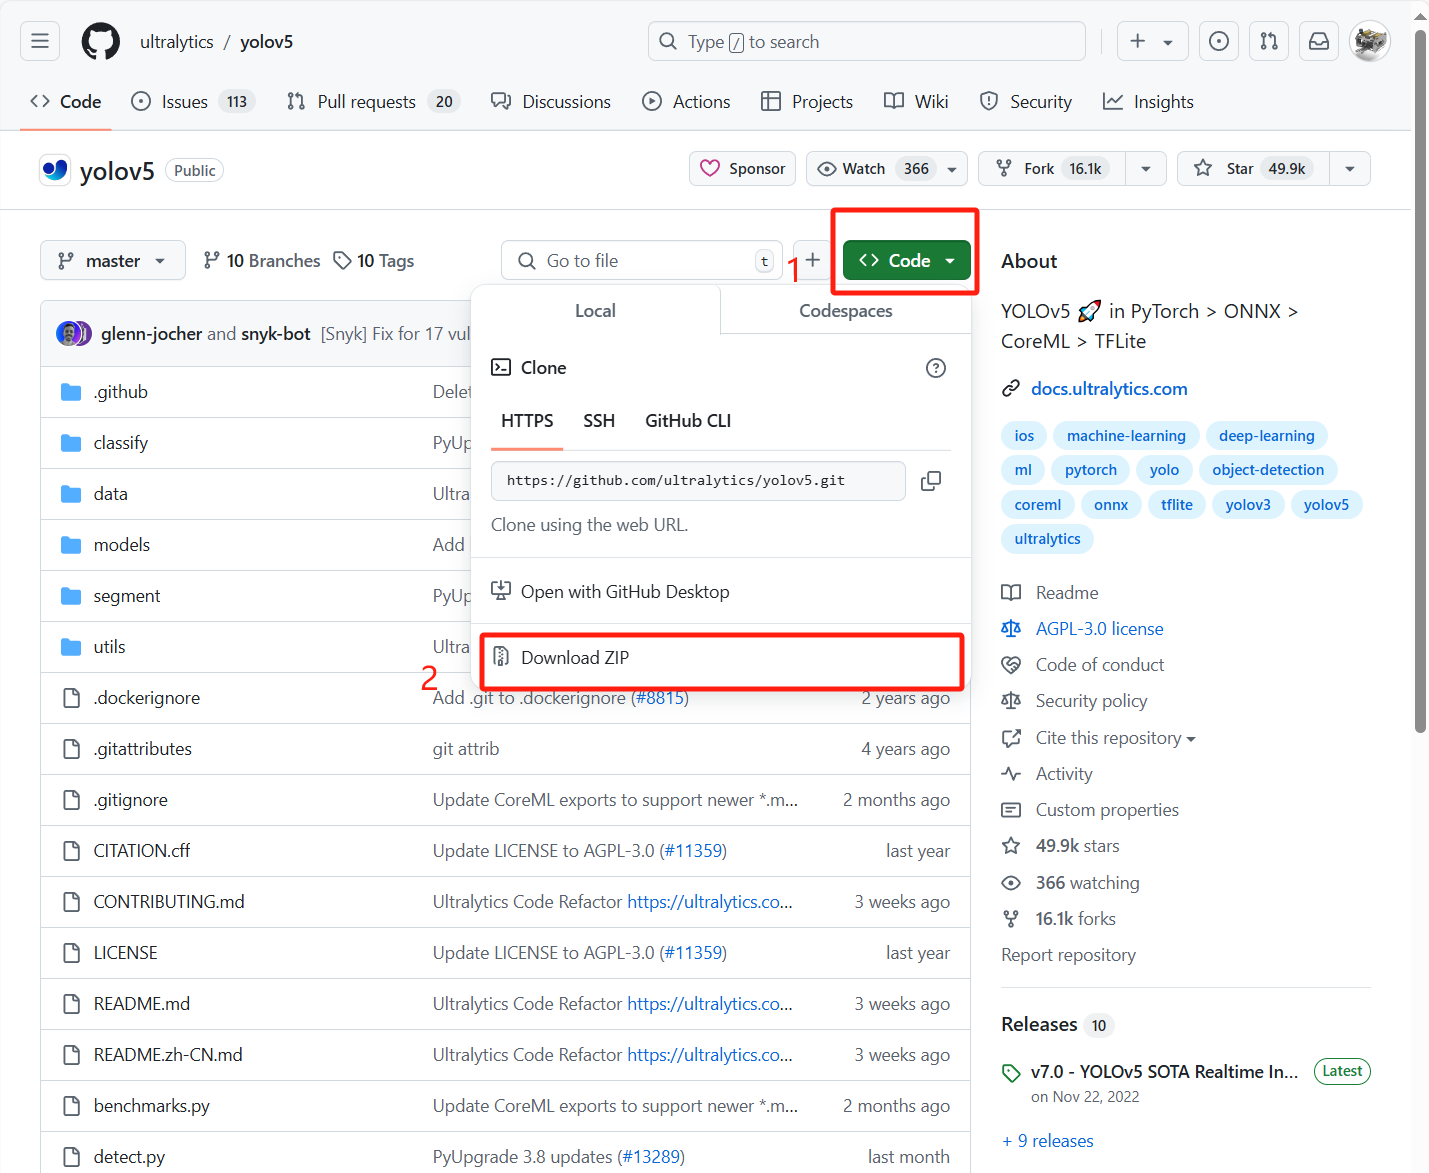Click the GitHub logo home icon
Screen dimensions: 1429x1173
[x=100, y=41]
